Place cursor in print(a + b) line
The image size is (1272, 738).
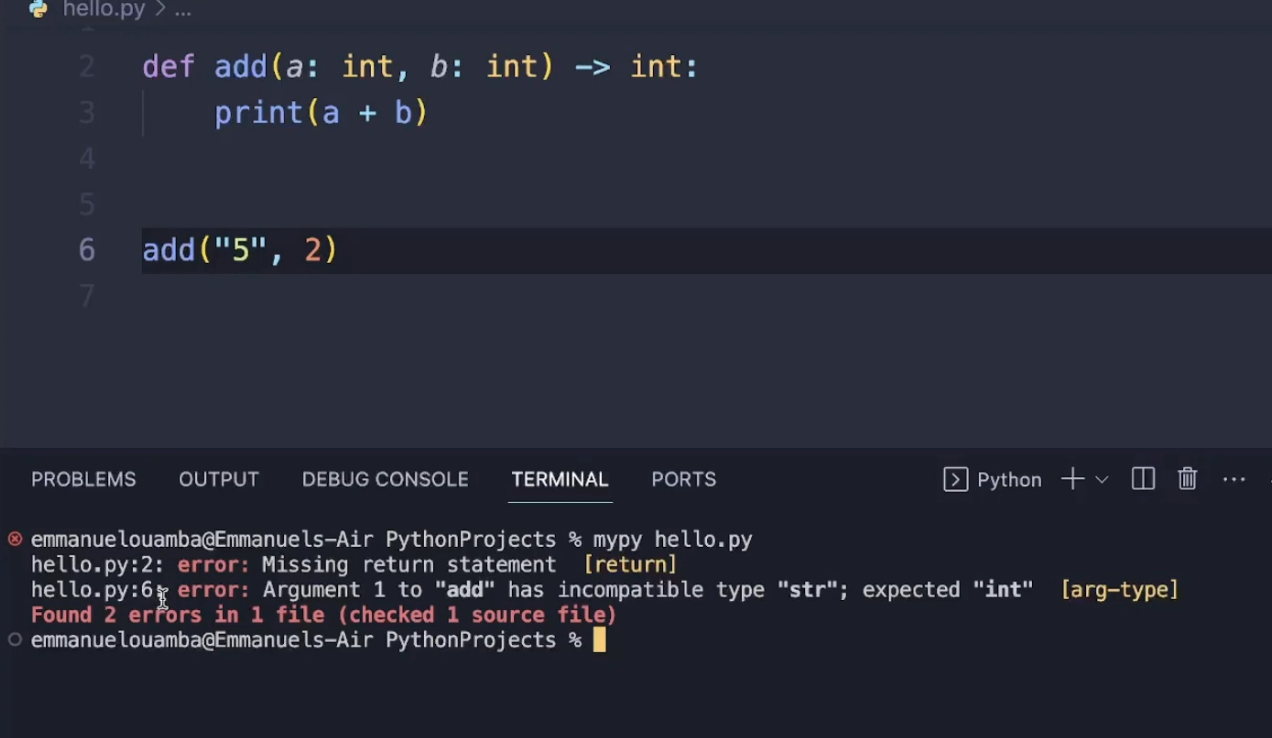tap(320, 113)
